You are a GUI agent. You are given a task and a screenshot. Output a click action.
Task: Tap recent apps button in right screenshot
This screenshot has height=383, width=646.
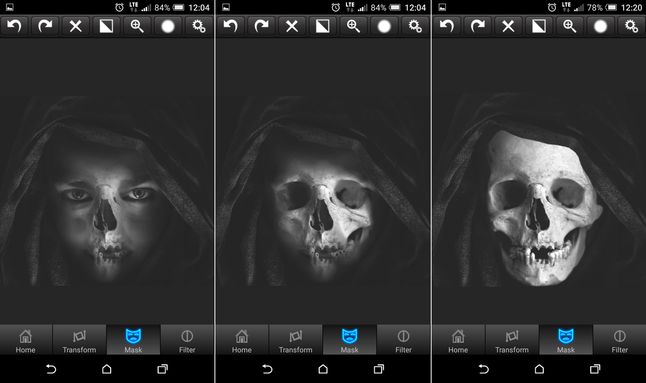tap(595, 369)
